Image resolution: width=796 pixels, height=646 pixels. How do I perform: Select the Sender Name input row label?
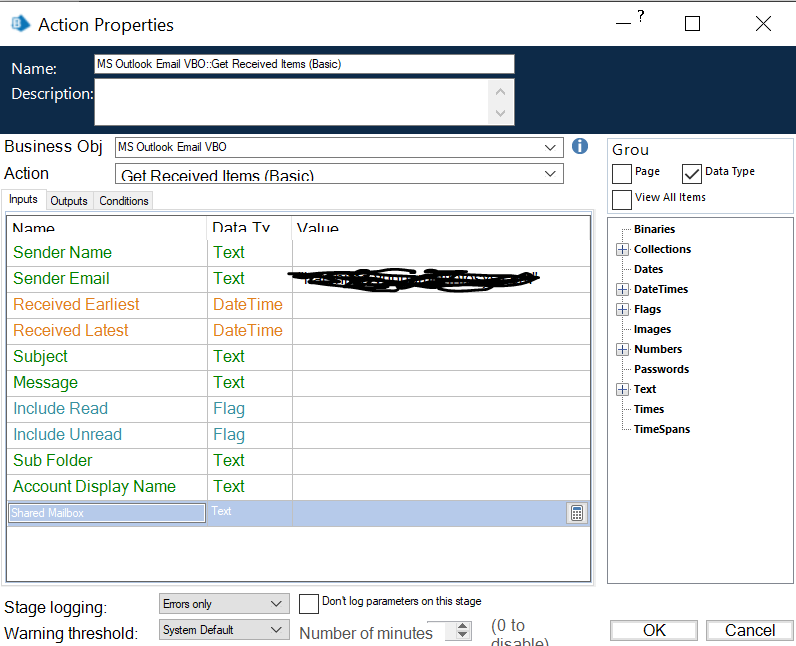click(62, 253)
